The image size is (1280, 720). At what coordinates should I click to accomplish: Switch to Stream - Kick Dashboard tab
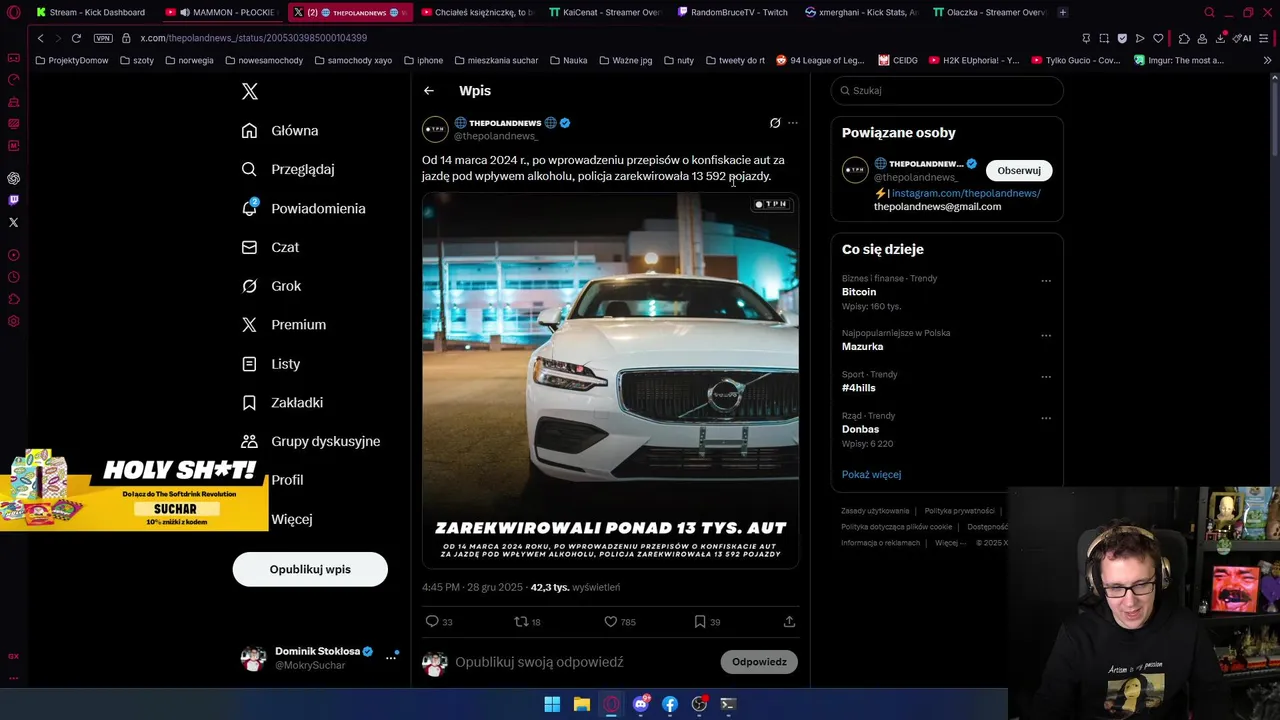click(90, 12)
